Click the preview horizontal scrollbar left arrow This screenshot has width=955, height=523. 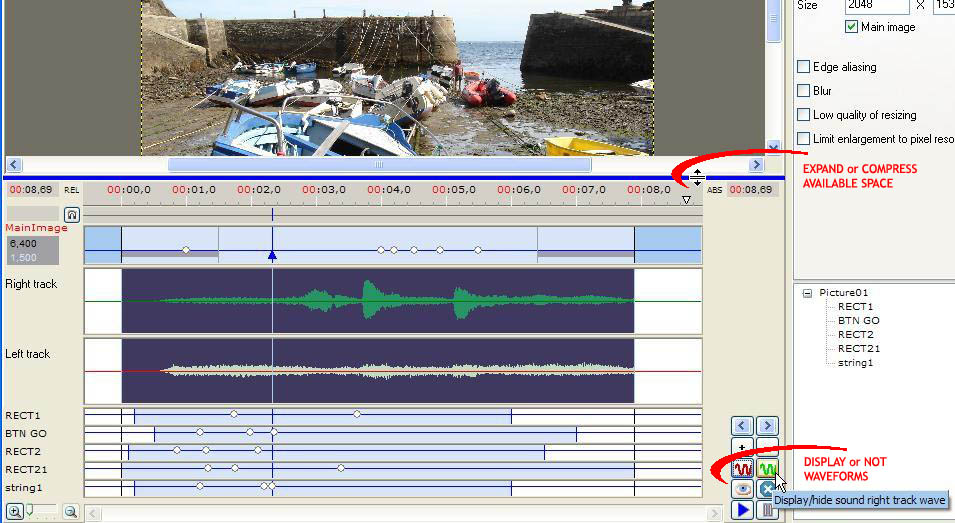click(x=14, y=164)
